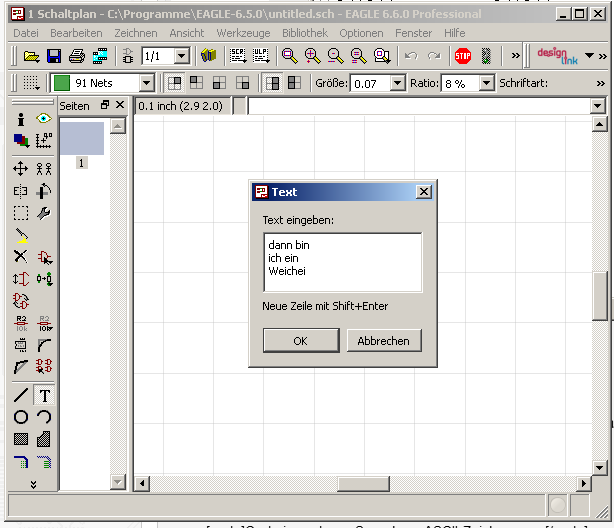Select the Arc drawing tool

44,417
